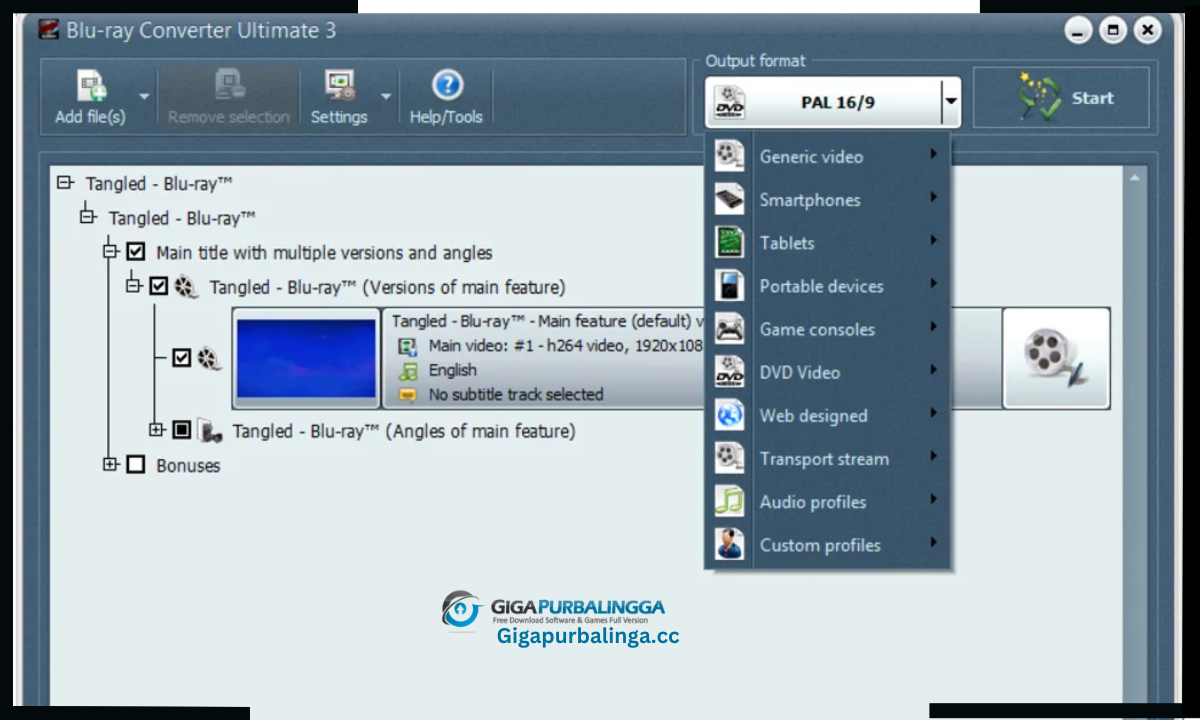The width and height of the screenshot is (1200, 720).
Task: Click the Add file(s) icon
Action: (x=92, y=85)
